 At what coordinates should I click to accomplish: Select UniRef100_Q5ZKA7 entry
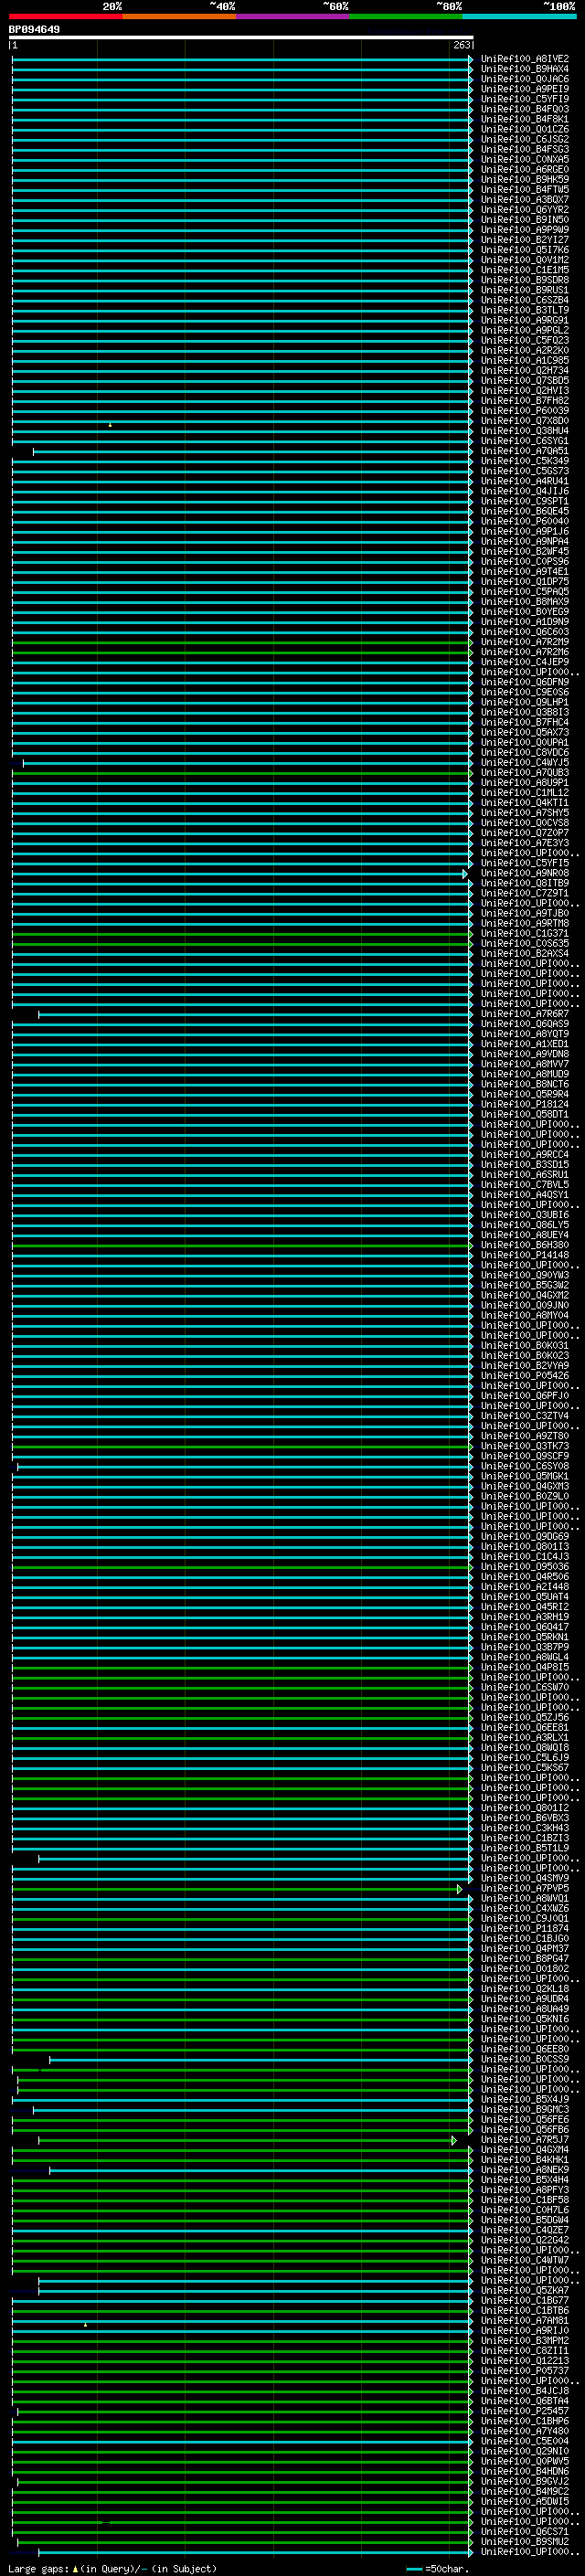coord(524,2291)
